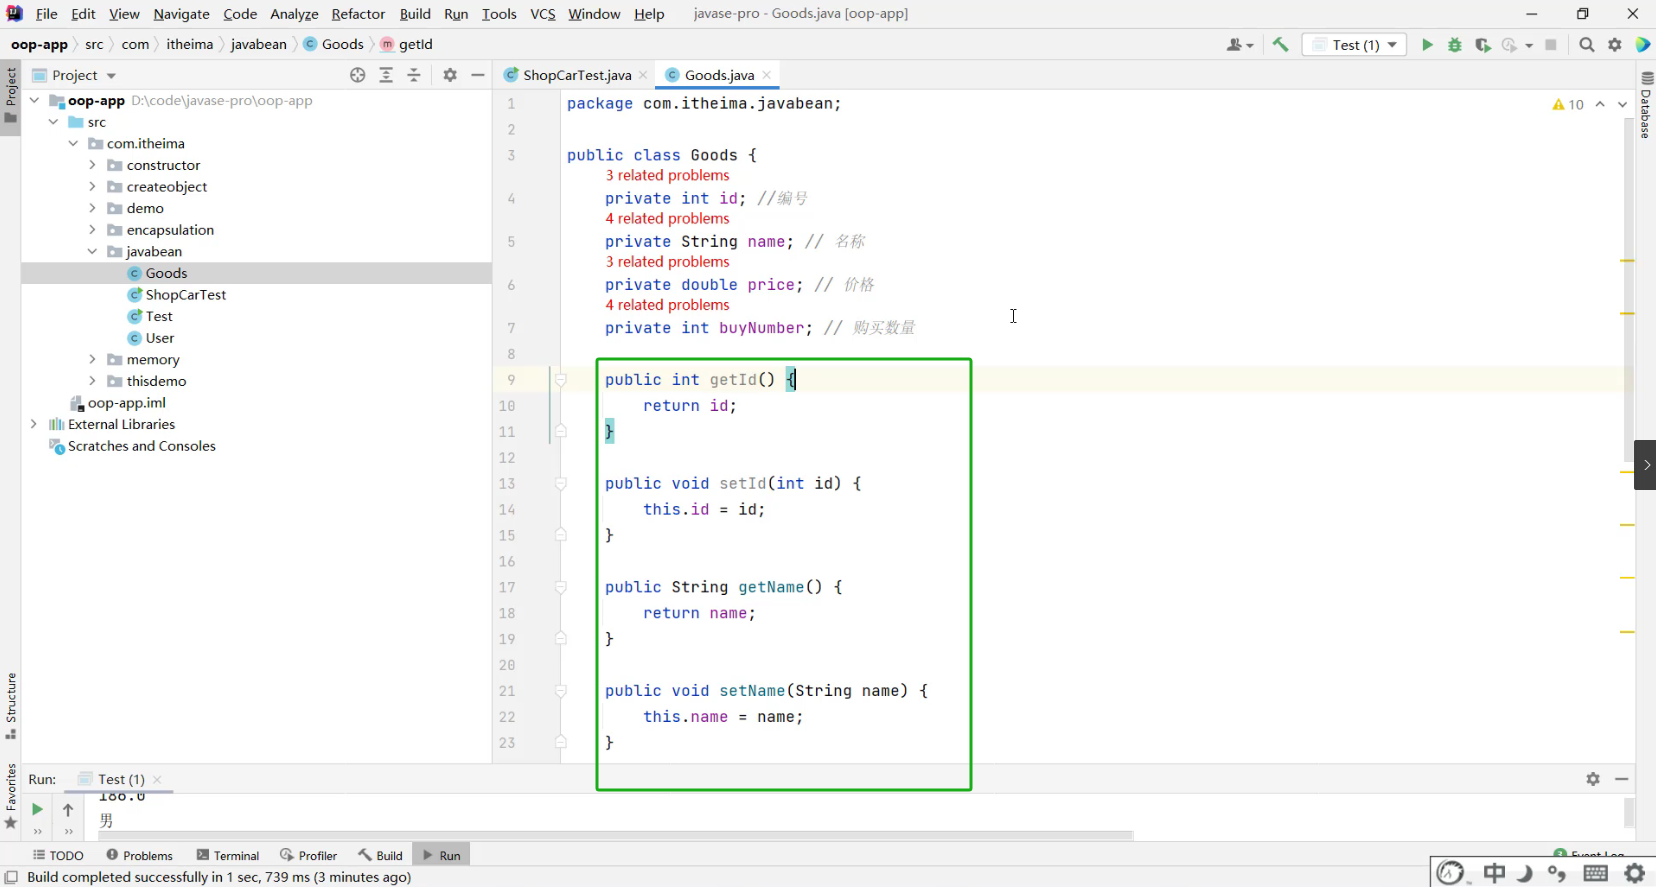Expand External Libraries node
The width and height of the screenshot is (1656, 887).
[34, 424]
